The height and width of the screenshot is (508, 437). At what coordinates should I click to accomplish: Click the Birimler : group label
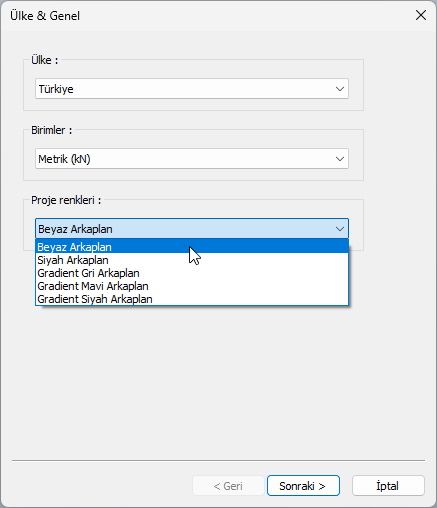52,130
